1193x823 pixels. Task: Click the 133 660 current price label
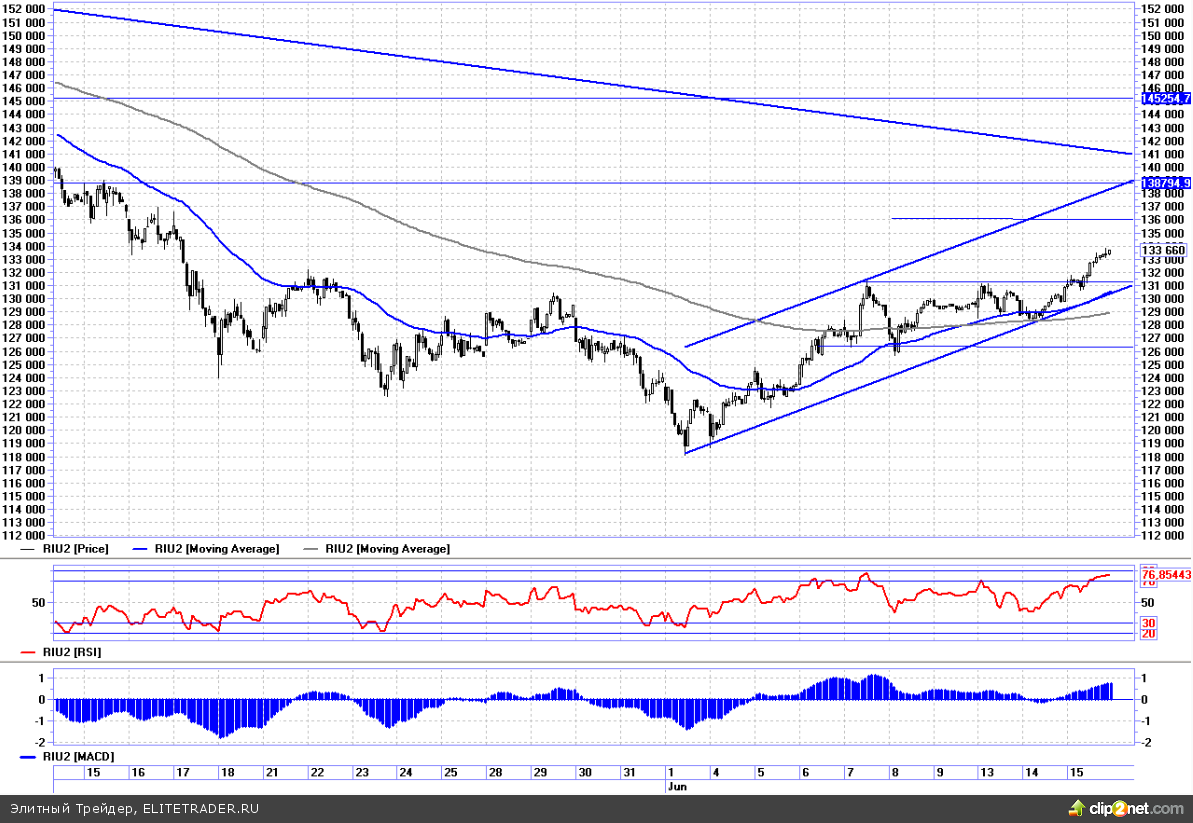[x=1163, y=250]
